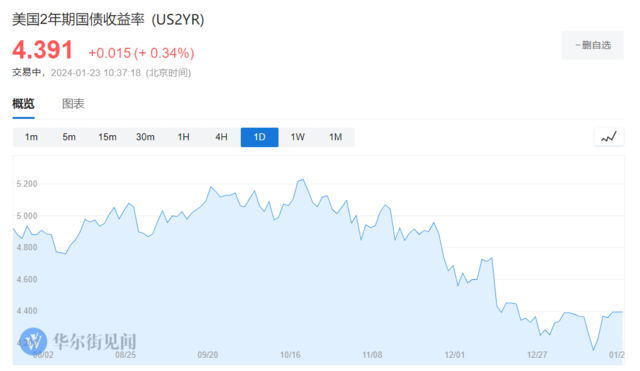Choose the 30m interval
The height and width of the screenshot is (371, 640).
pos(145,137)
